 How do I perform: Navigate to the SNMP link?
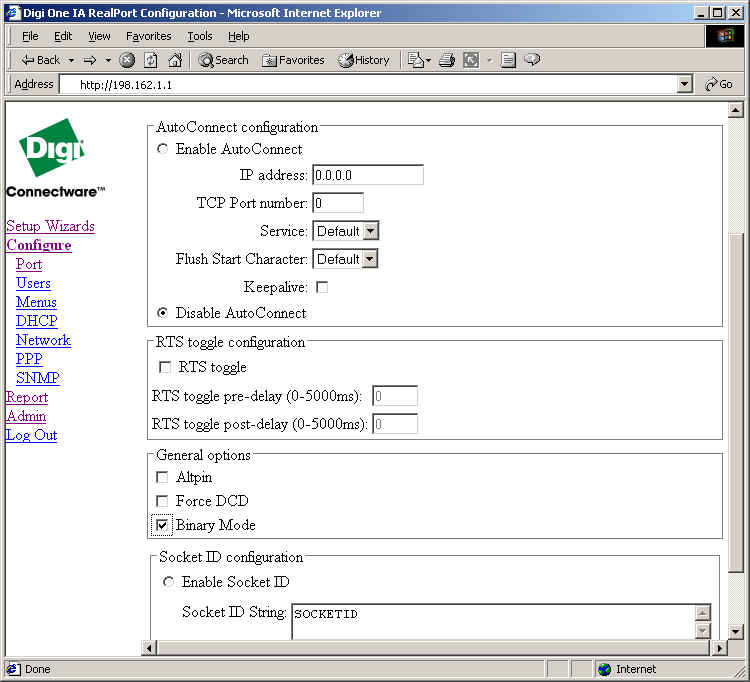point(37,378)
